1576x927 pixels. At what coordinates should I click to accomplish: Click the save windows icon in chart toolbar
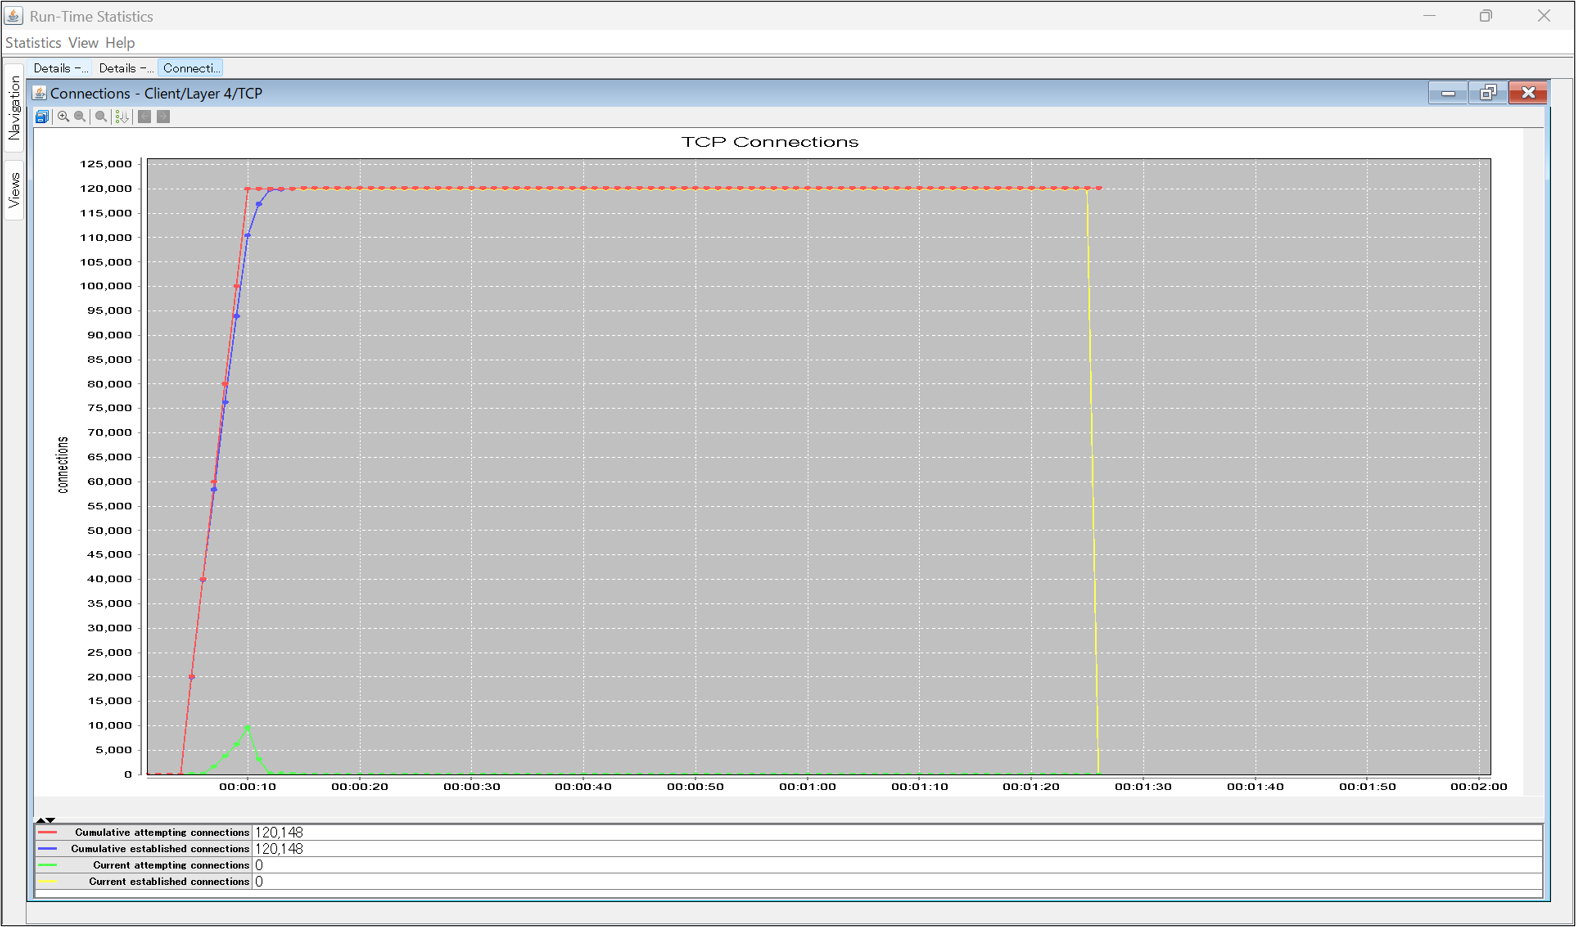pos(42,117)
